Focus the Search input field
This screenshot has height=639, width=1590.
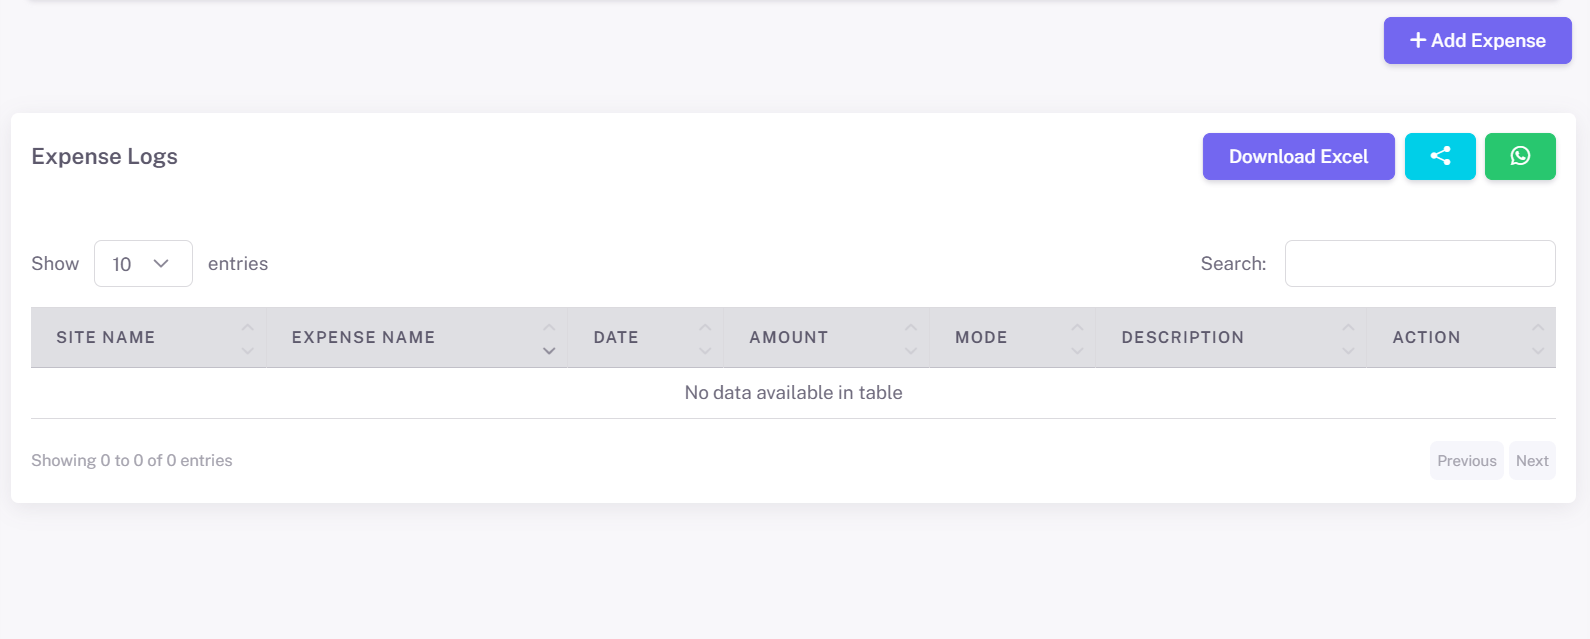[x=1419, y=264]
